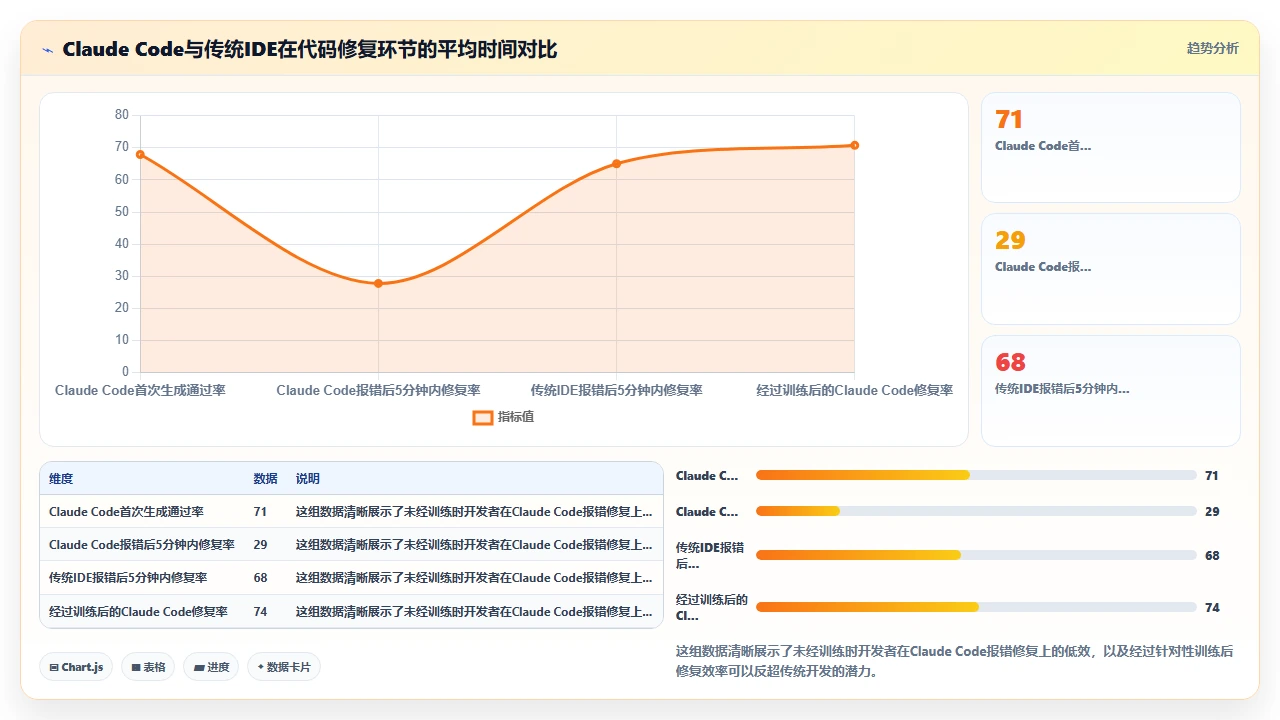The height and width of the screenshot is (720, 1280).
Task: Click the value 74 in the table
Action: 260,612
